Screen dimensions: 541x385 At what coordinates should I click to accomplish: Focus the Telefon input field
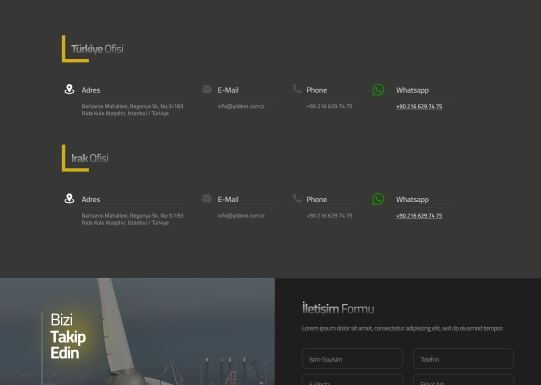pos(463,359)
